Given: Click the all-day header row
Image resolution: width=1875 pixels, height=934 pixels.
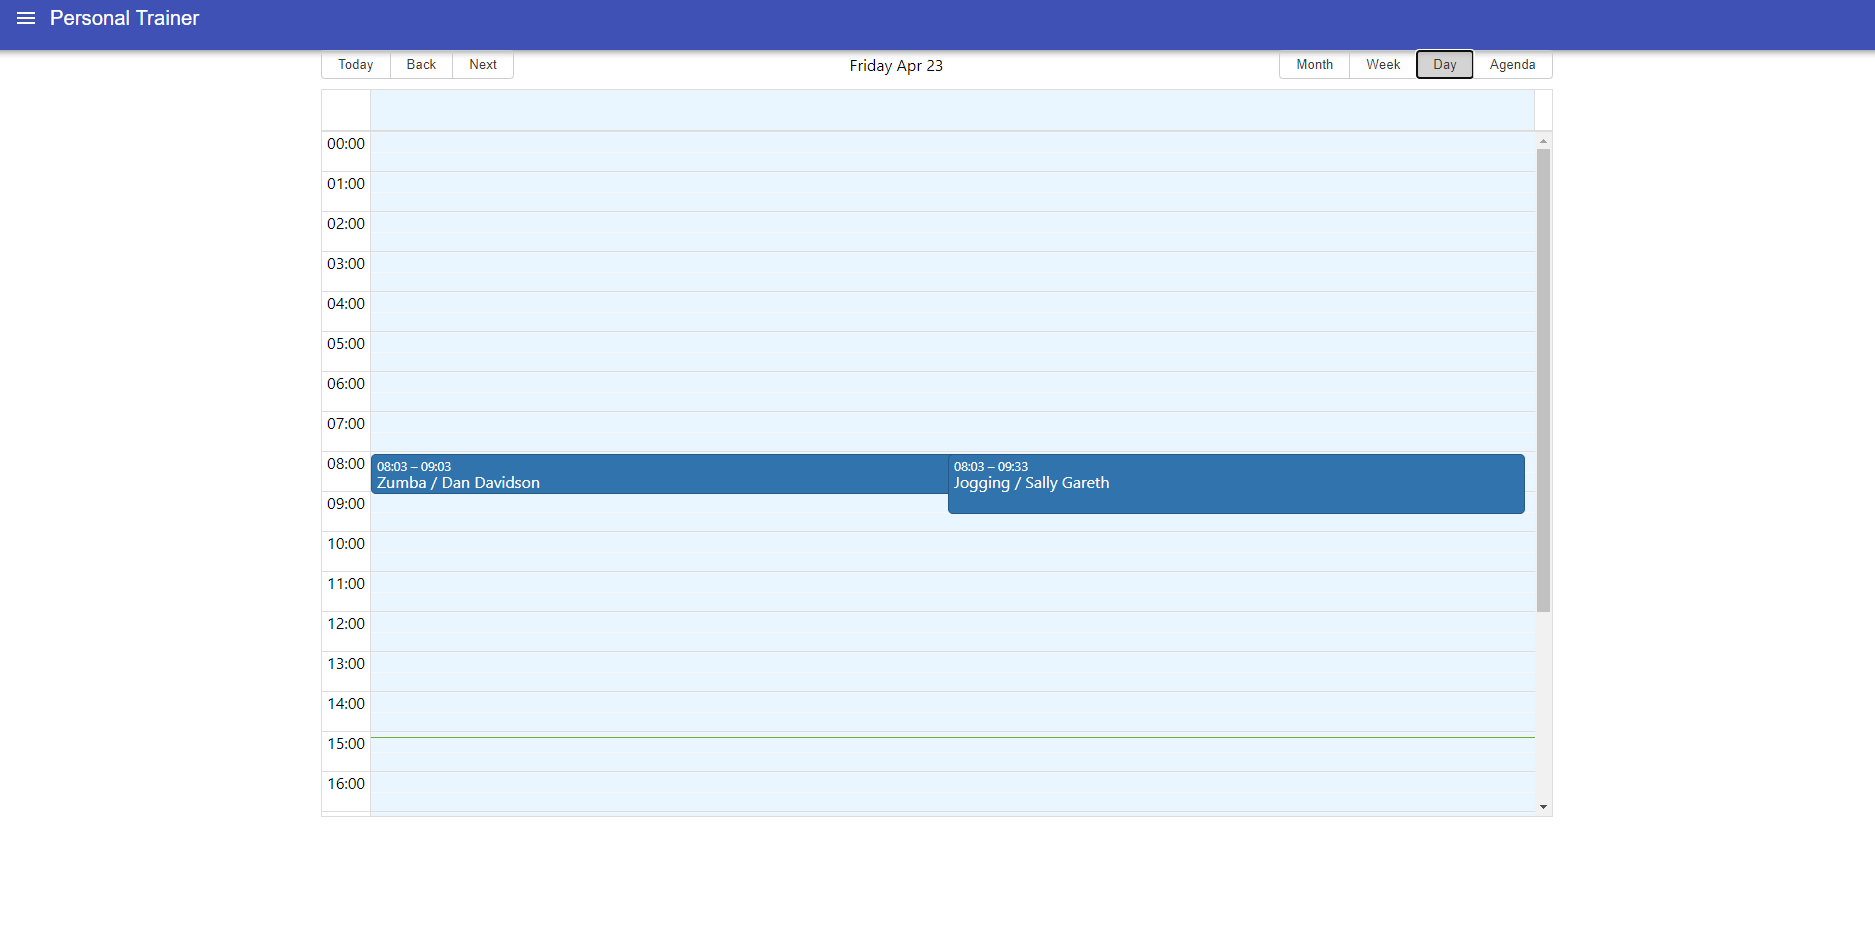Looking at the screenshot, I should coord(953,110).
